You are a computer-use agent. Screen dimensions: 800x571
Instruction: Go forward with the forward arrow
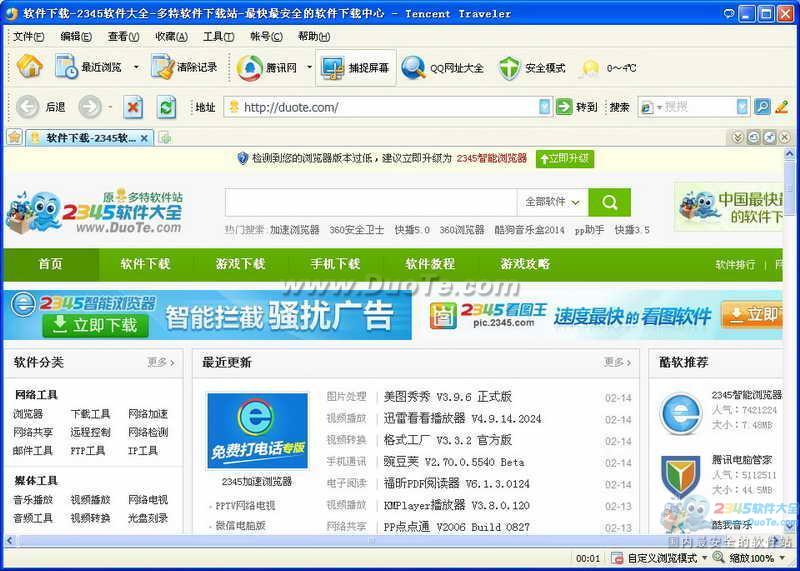pyautogui.click(x=90, y=107)
